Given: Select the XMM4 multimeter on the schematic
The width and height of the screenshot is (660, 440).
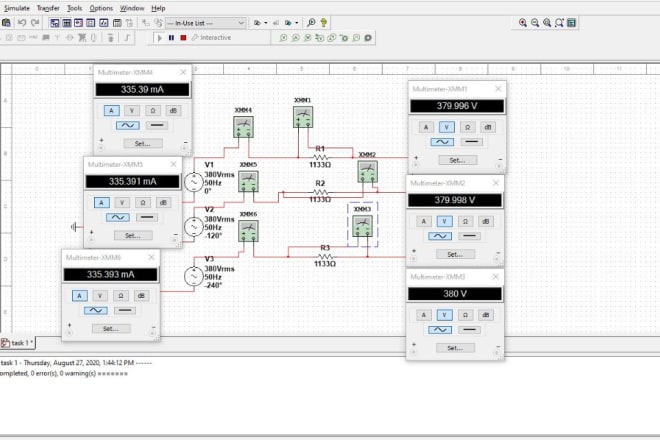Looking at the screenshot, I should click(x=243, y=127).
